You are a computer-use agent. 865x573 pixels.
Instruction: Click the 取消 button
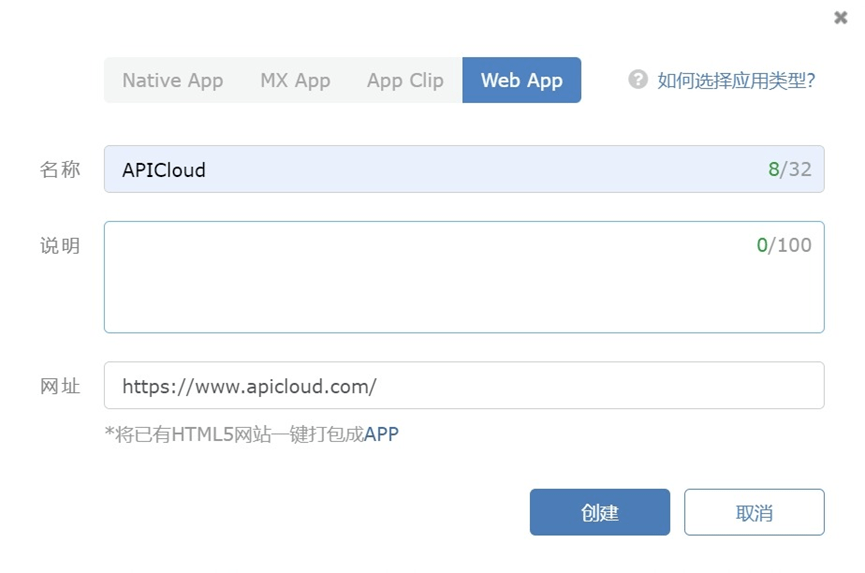(x=754, y=512)
